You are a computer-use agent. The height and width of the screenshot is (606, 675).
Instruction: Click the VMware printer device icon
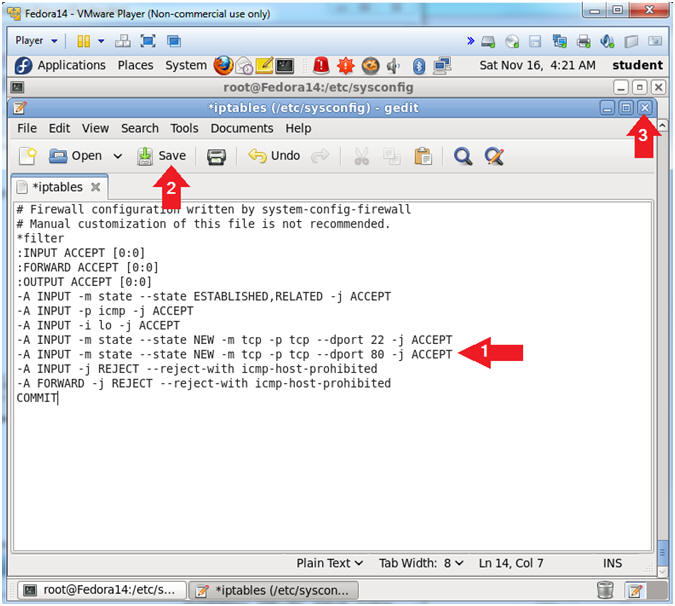pos(583,42)
